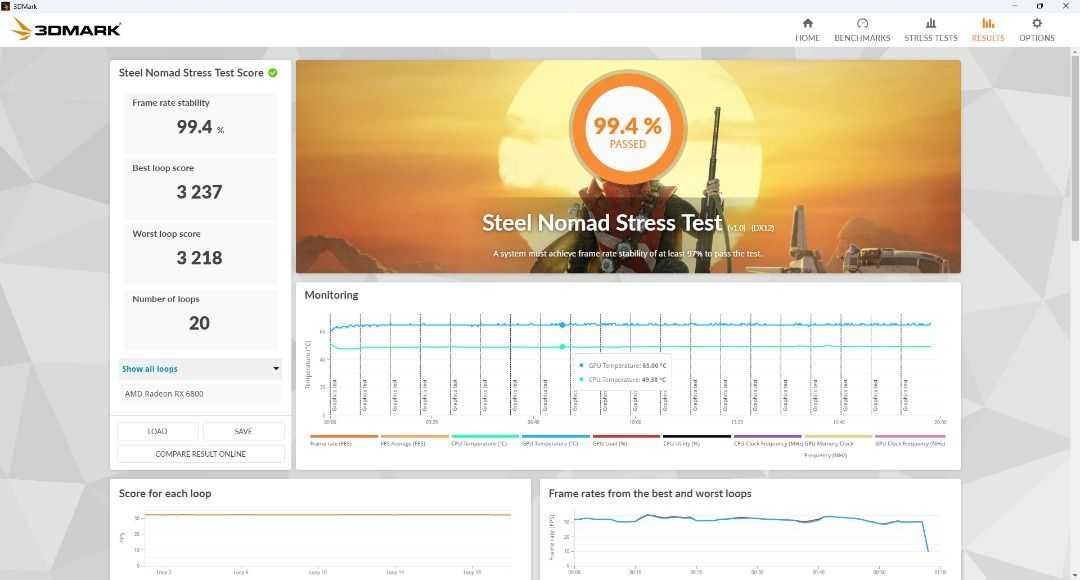Click Best loop score value 3 237

pyautogui.click(x=199, y=192)
